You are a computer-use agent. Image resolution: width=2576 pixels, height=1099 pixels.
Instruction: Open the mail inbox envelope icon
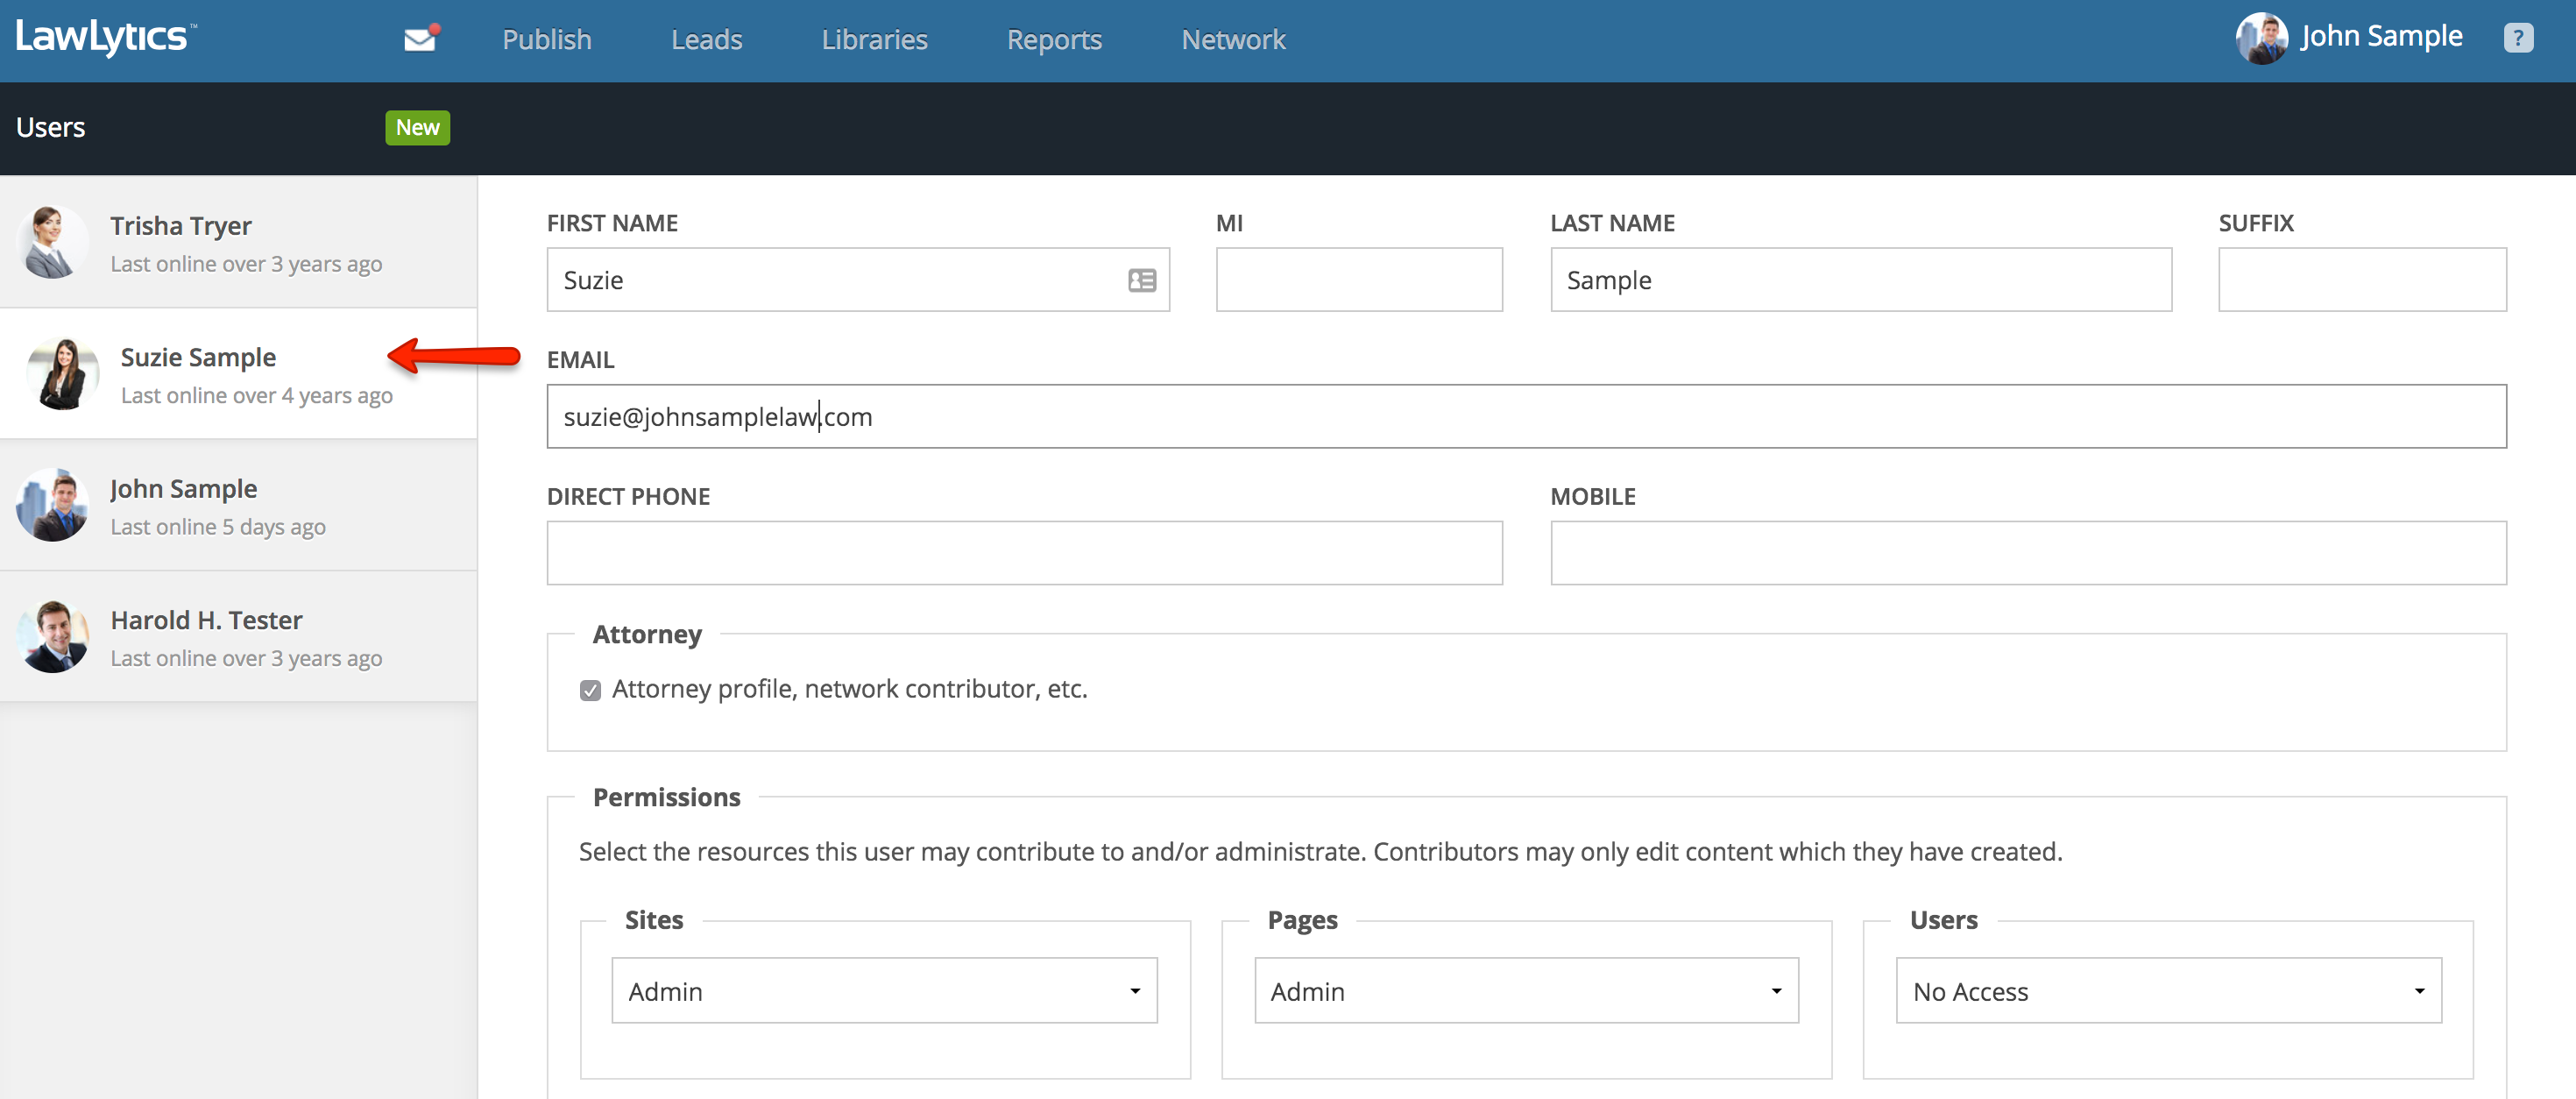coord(421,38)
